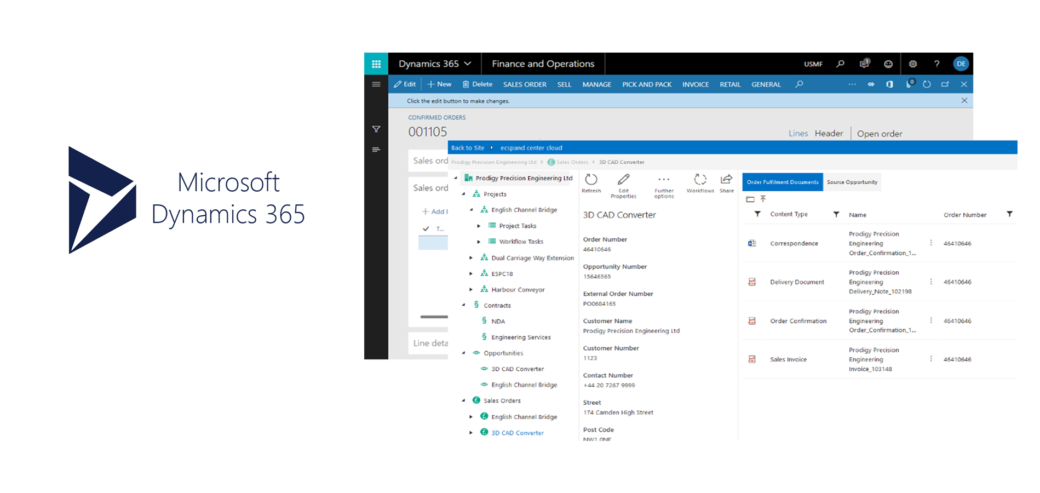Click the Correspondence content type cell
Viewport: 1040px width, 493px height.
[794, 244]
